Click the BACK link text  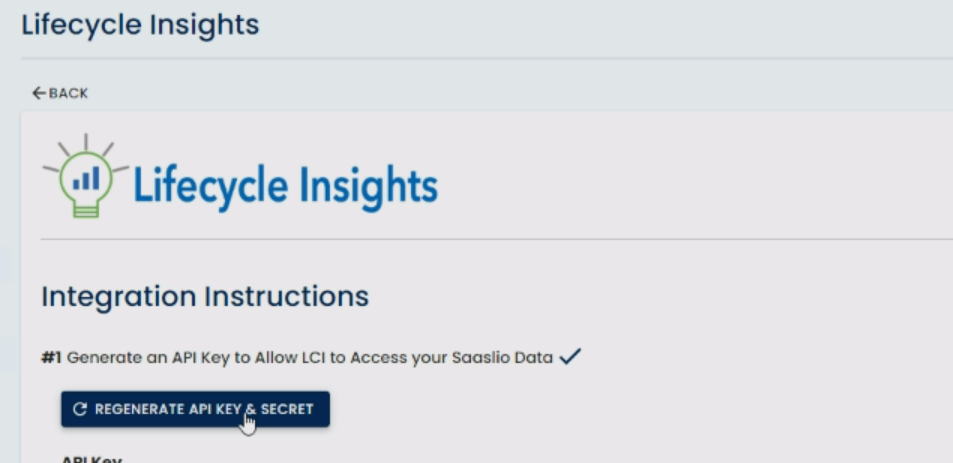tap(68, 93)
